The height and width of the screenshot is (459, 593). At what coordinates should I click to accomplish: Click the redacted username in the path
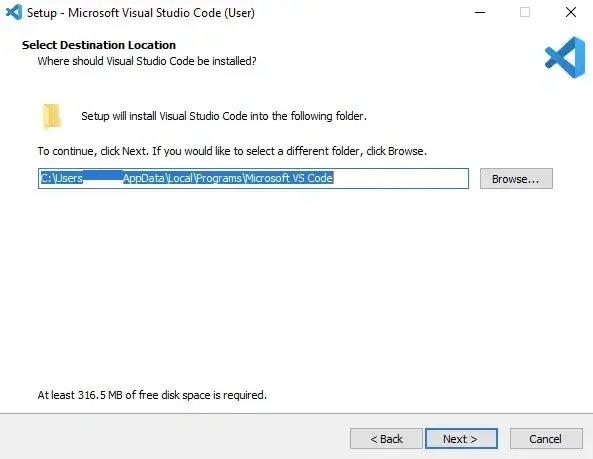click(102, 178)
